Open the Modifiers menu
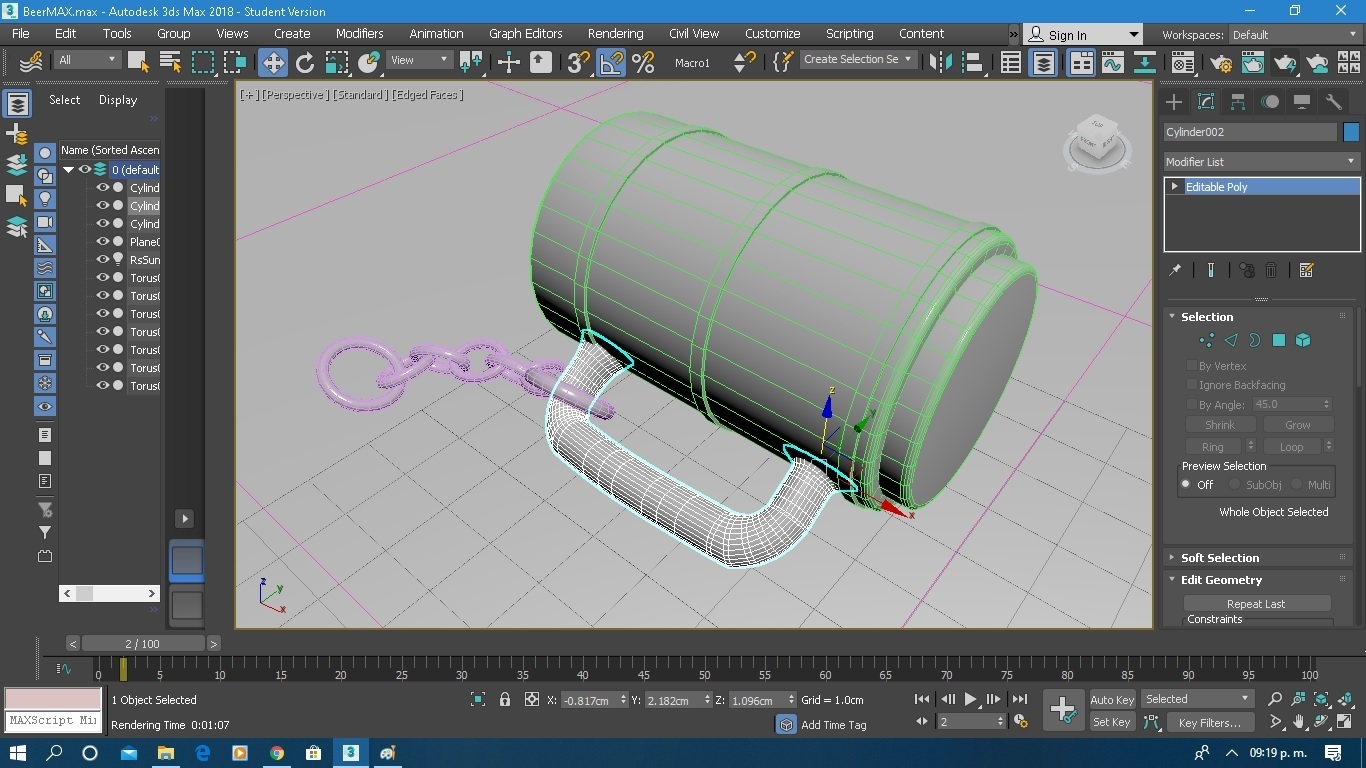The image size is (1366, 768). click(x=359, y=33)
